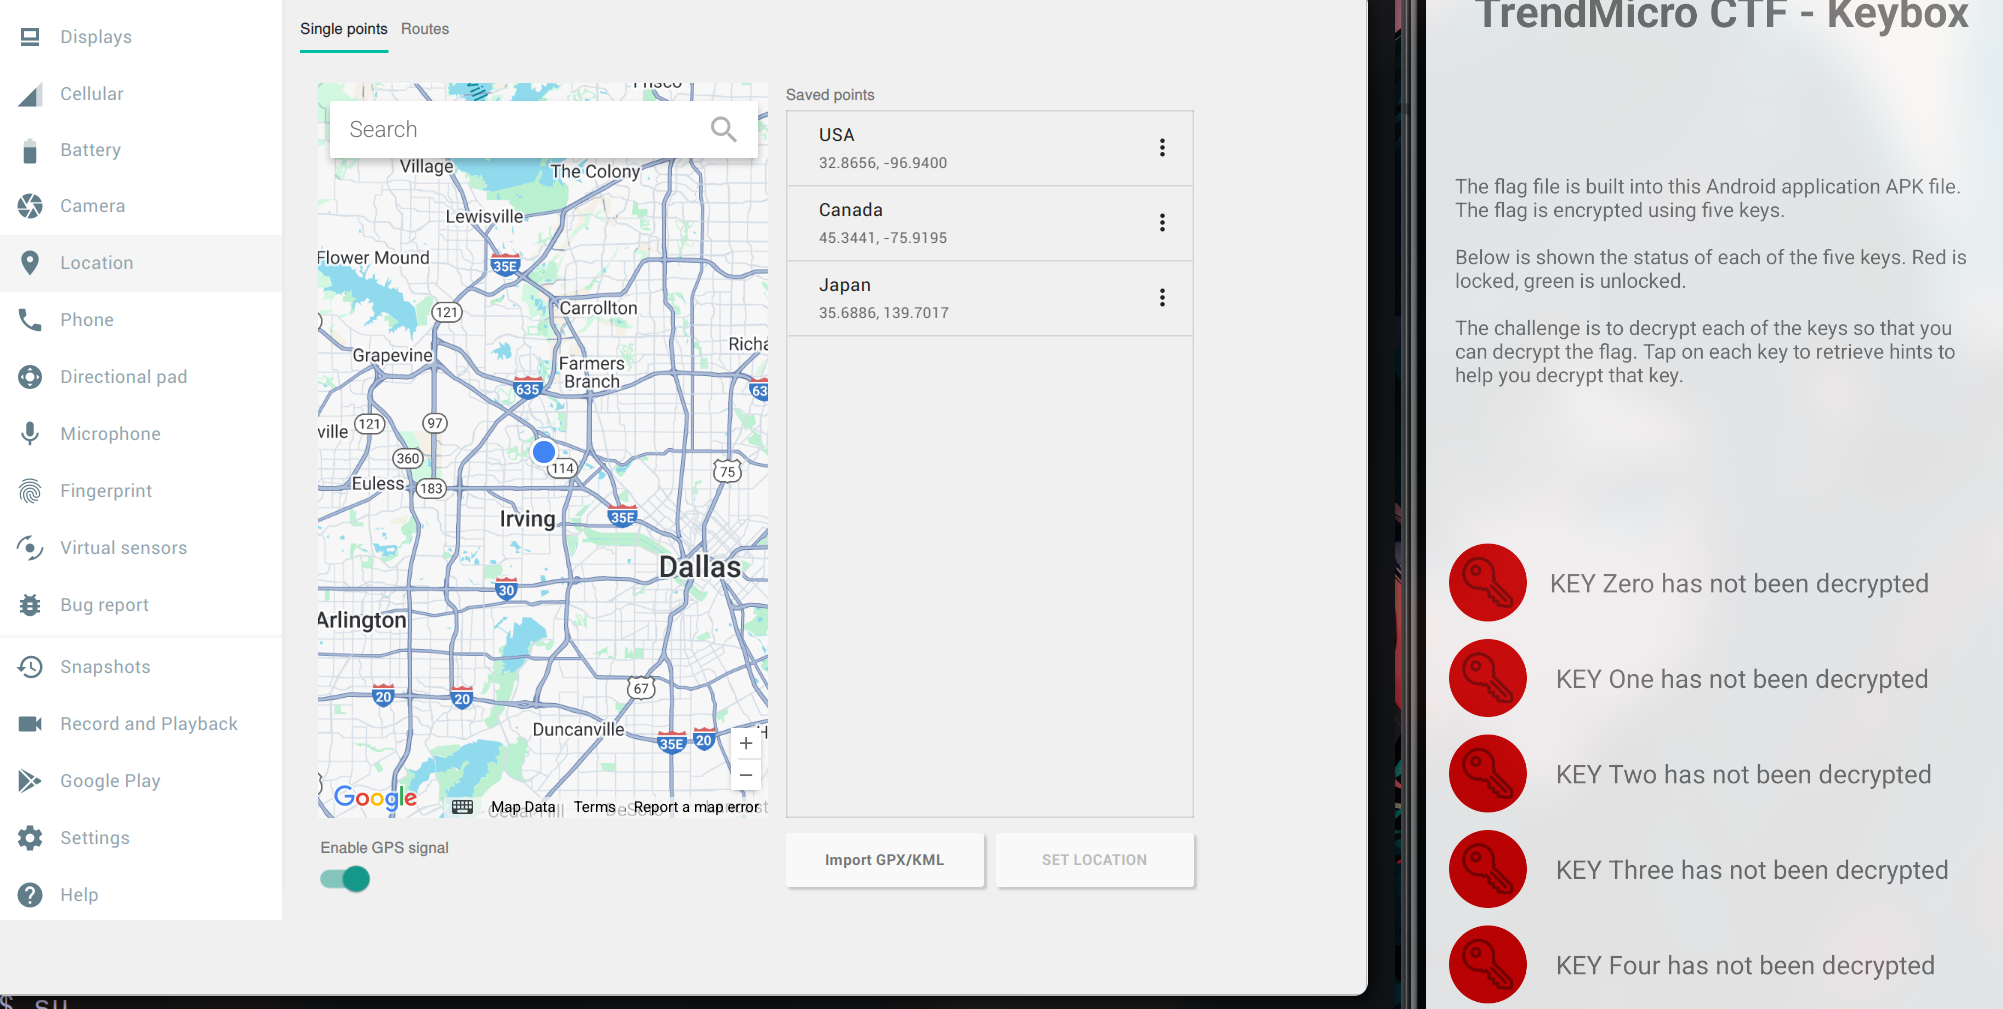Open the Phone handset icon

[30, 320]
